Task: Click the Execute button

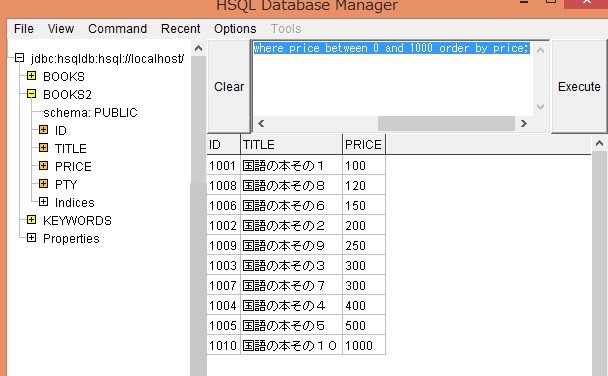Action: (x=579, y=86)
